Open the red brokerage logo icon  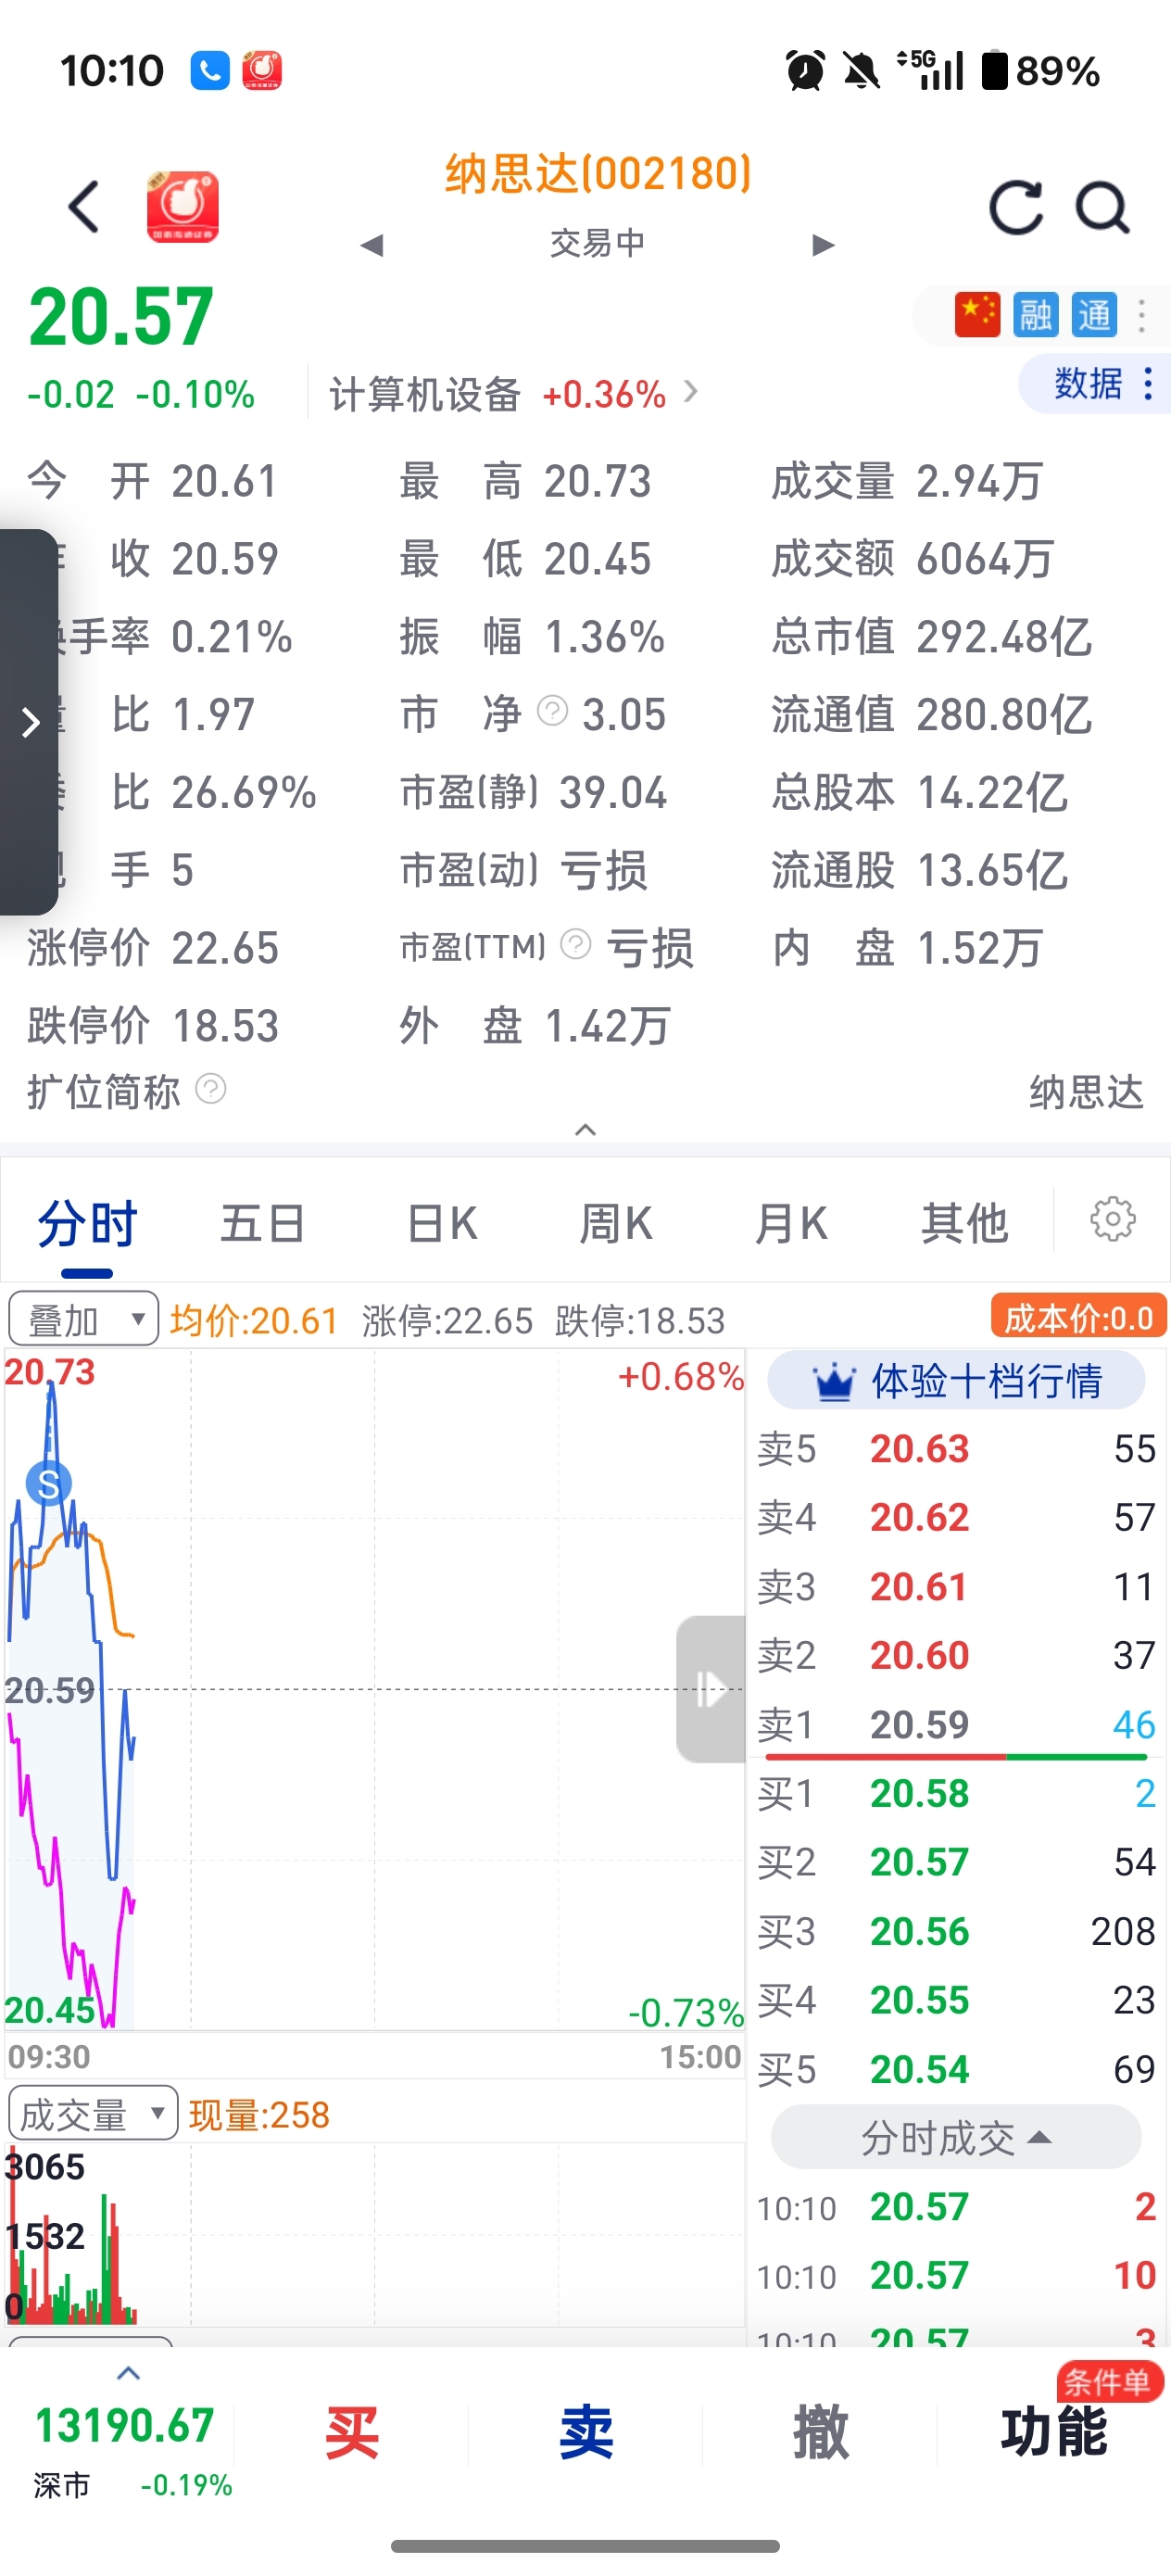[182, 207]
